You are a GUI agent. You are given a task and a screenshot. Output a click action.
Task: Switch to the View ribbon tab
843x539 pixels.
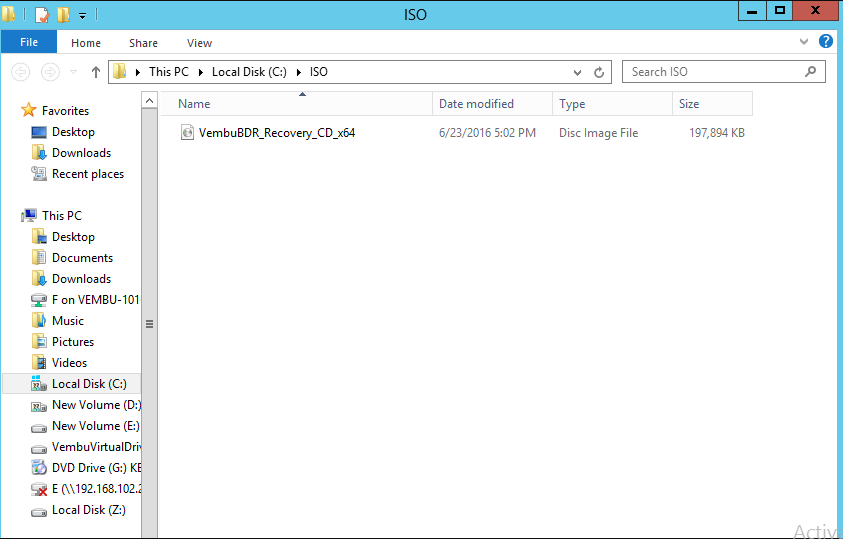pos(199,43)
